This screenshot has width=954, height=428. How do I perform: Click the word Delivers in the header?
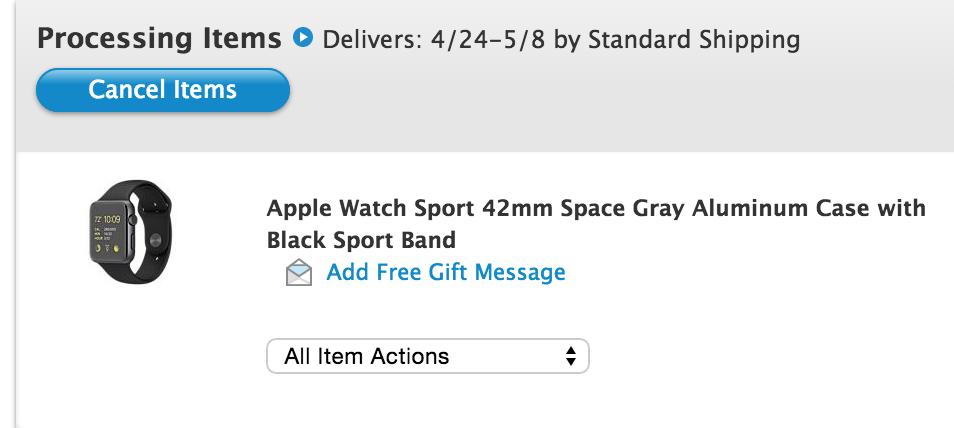click(372, 40)
